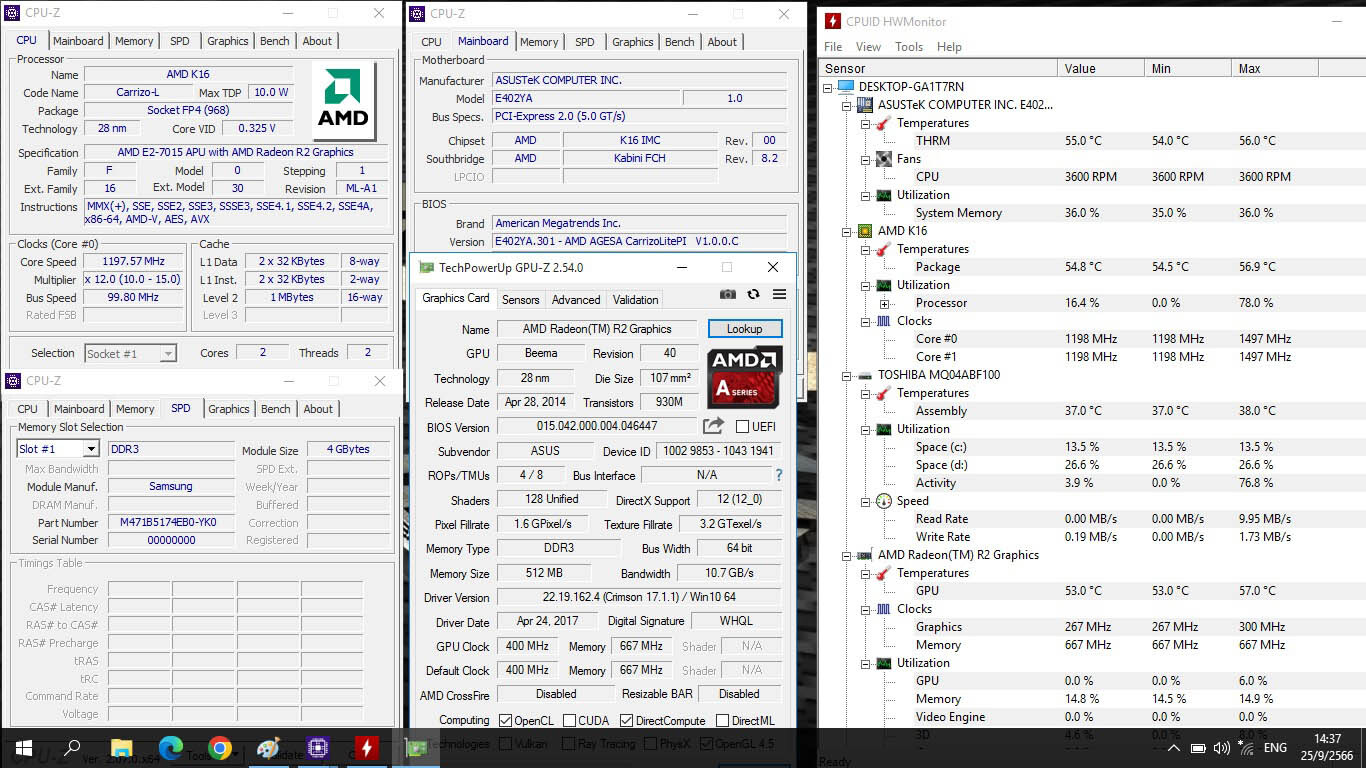The height and width of the screenshot is (768, 1366).
Task: Toggle the OpenCL computing checkbox
Action: [504, 721]
